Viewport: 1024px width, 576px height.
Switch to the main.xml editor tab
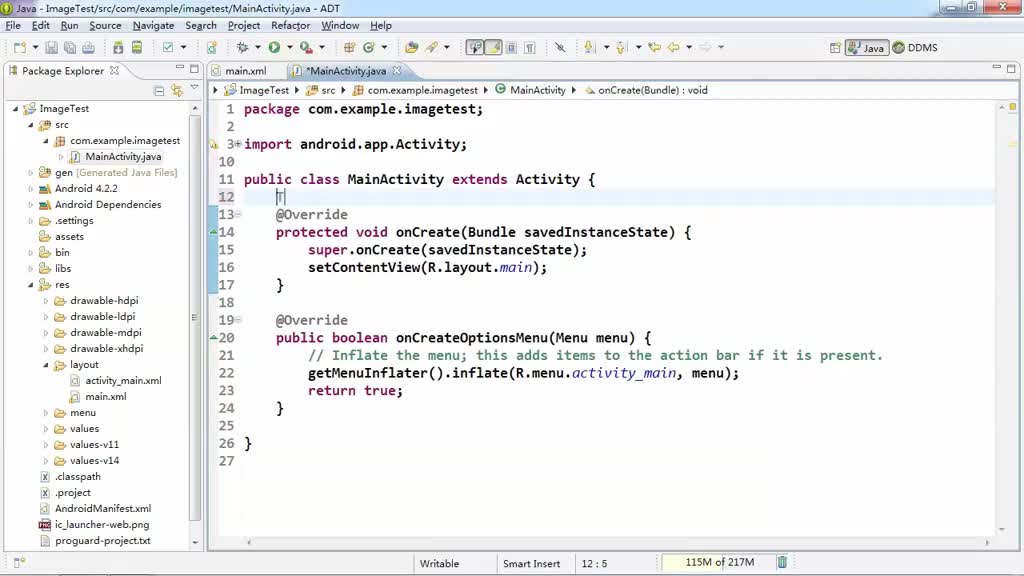[x=246, y=71]
